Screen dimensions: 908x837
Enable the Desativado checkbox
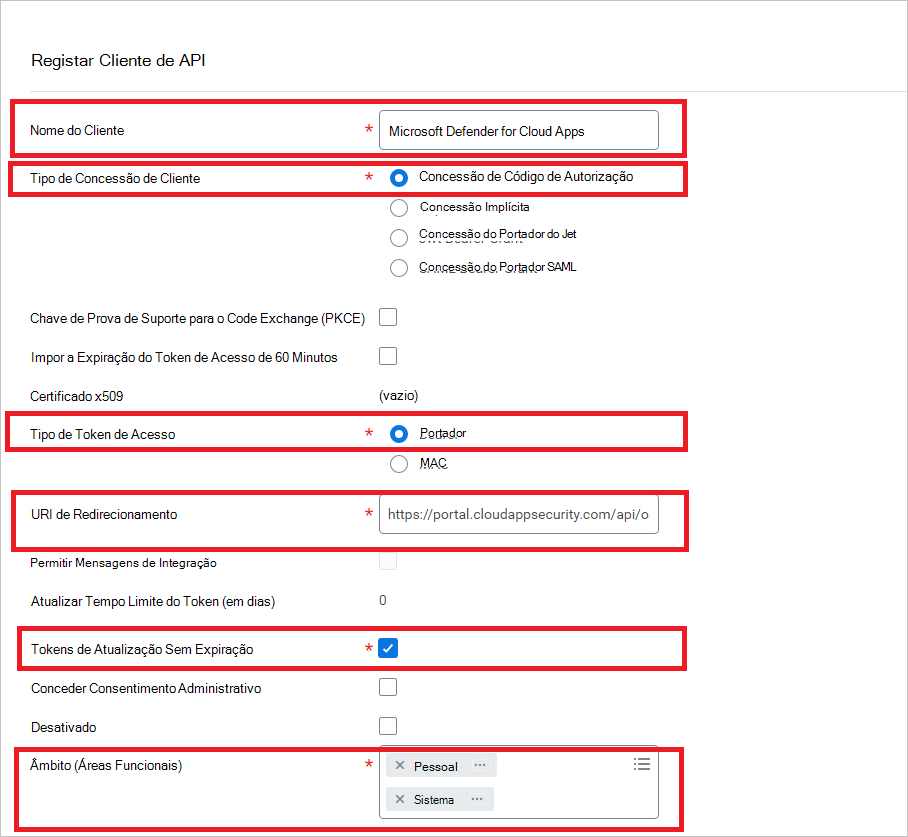387,726
